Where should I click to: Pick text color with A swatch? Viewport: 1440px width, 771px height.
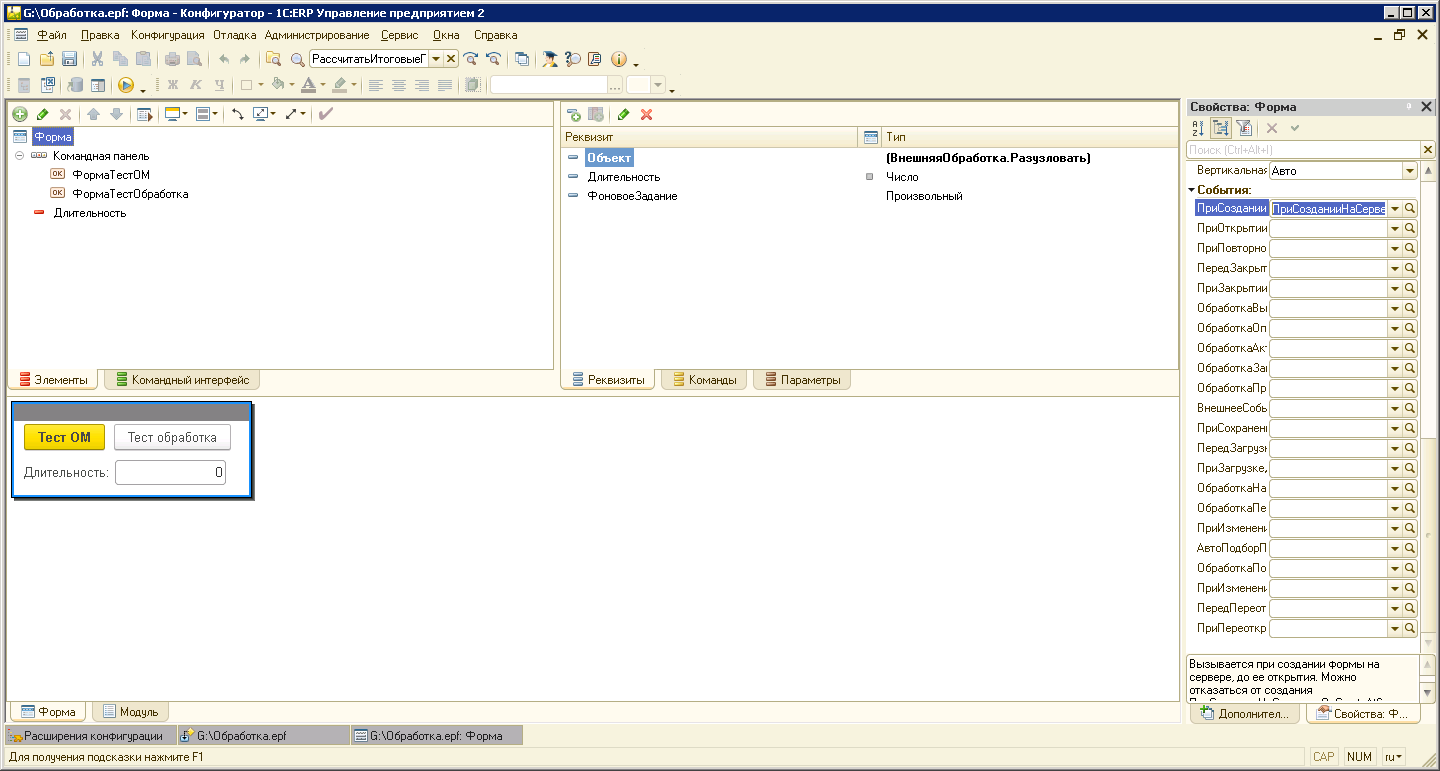point(308,86)
